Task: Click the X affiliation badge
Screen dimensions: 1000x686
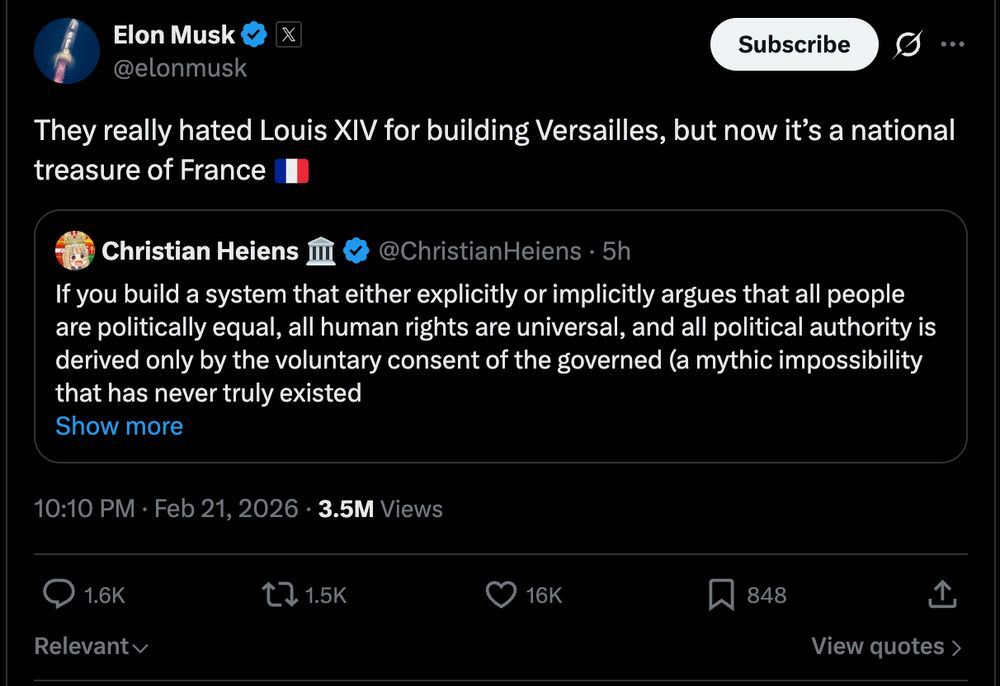Action: (x=288, y=35)
